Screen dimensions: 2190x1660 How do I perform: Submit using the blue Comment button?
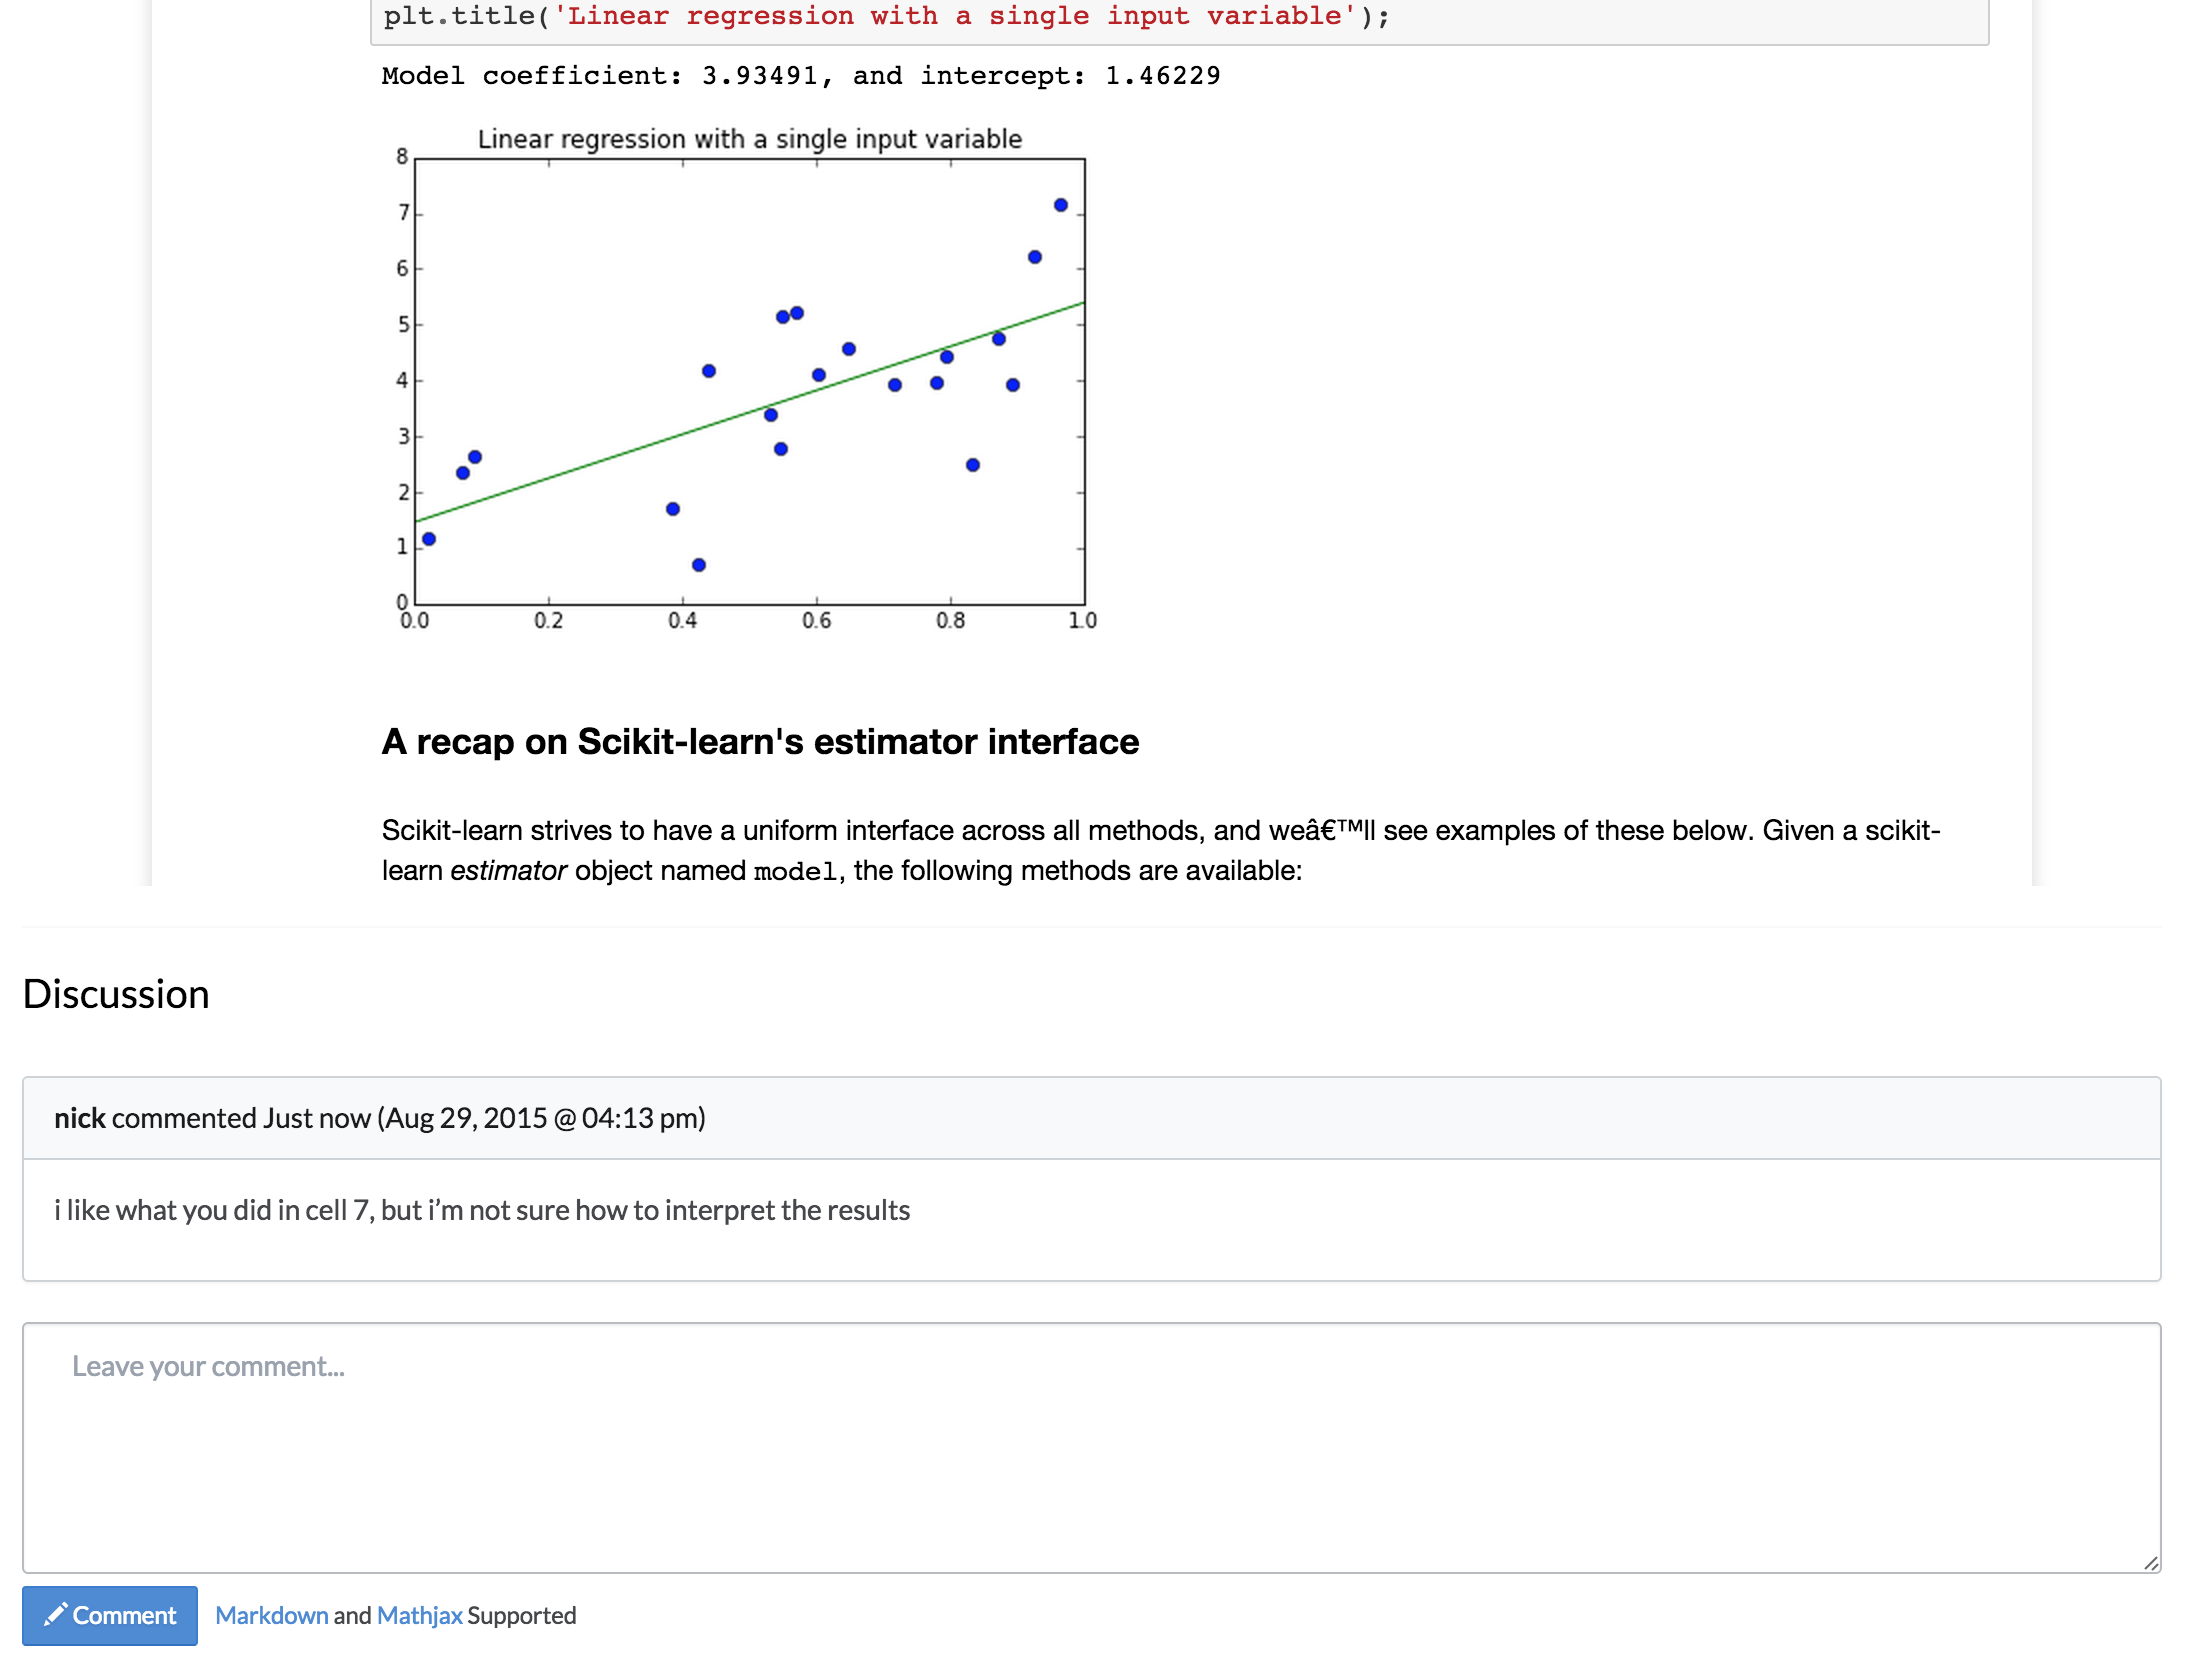click(110, 1615)
